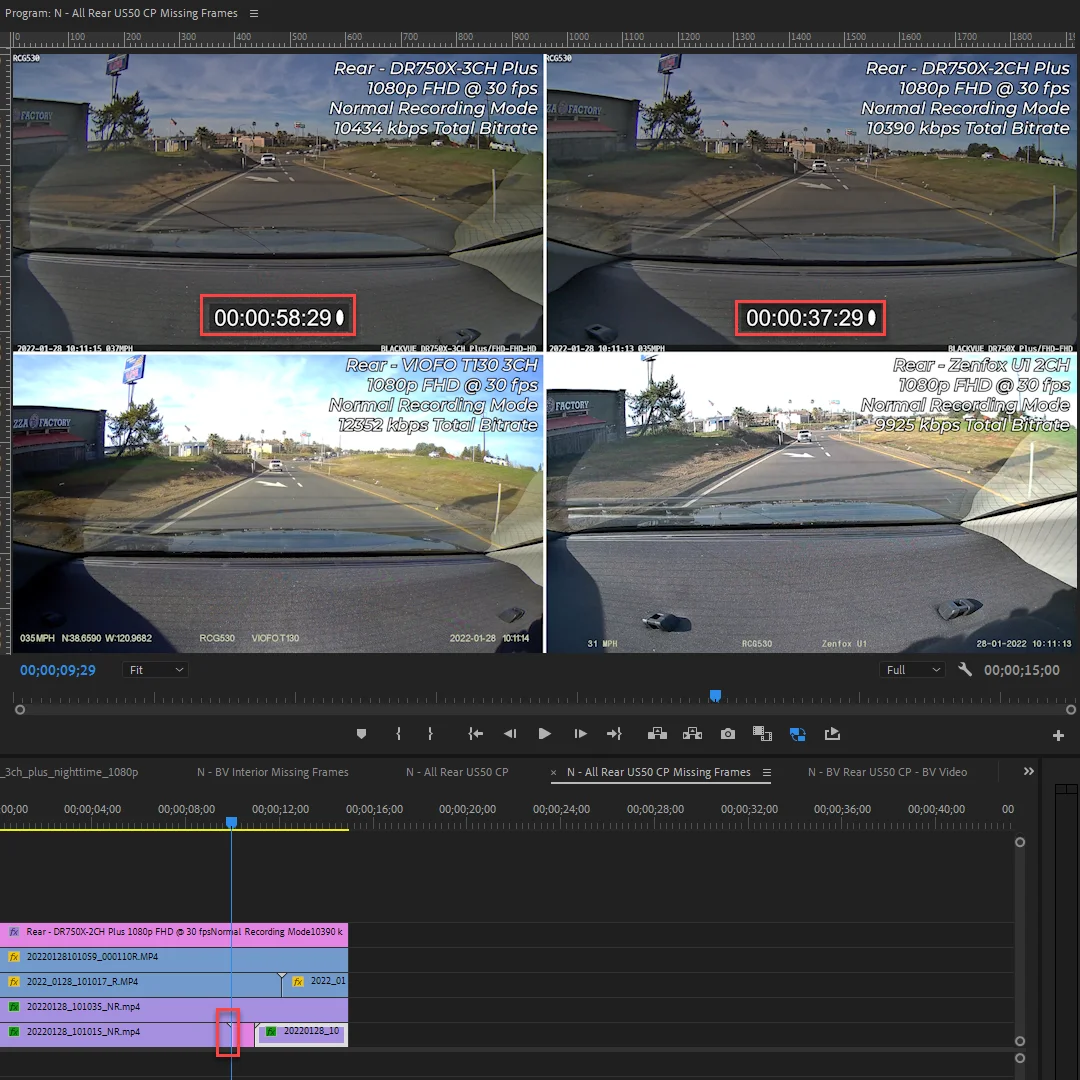
Task: Open the Comparison View button
Action: (762, 734)
